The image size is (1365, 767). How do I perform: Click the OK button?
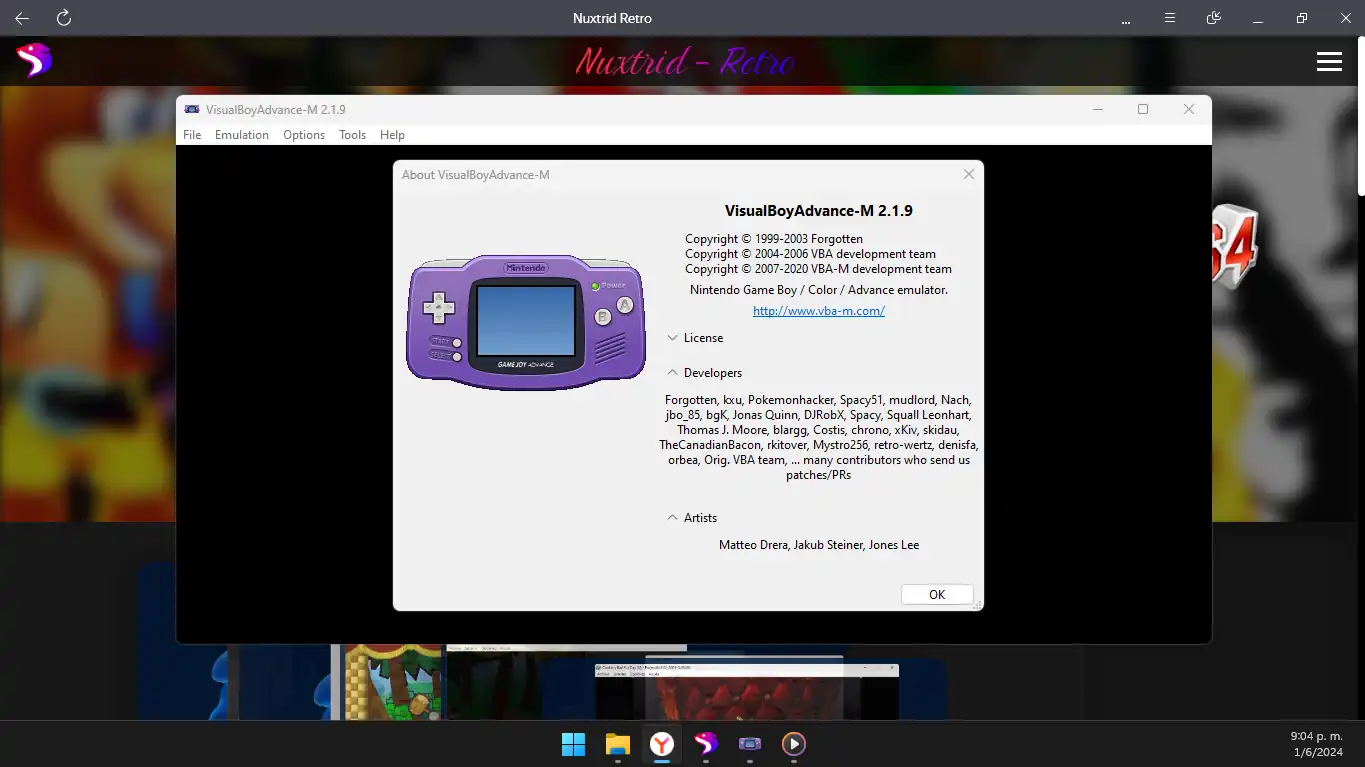tap(937, 594)
